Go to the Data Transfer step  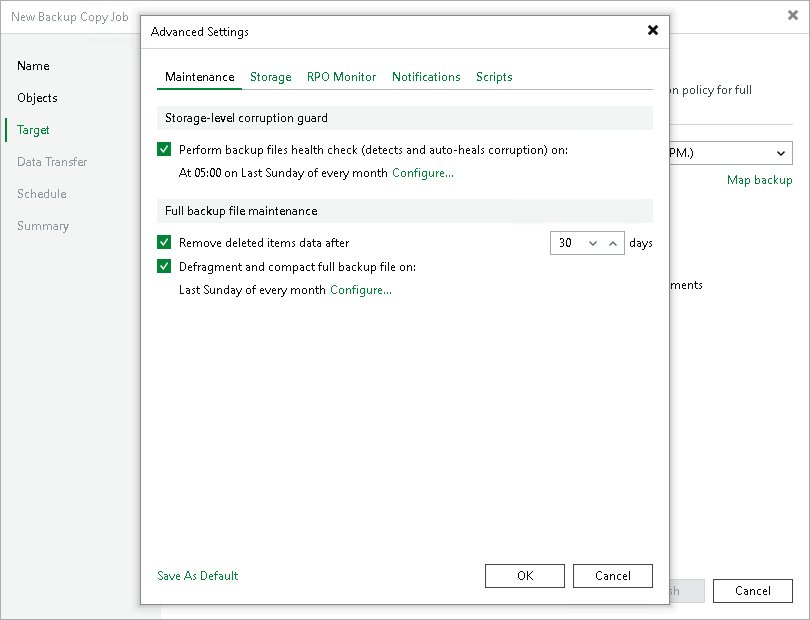click(x=52, y=162)
